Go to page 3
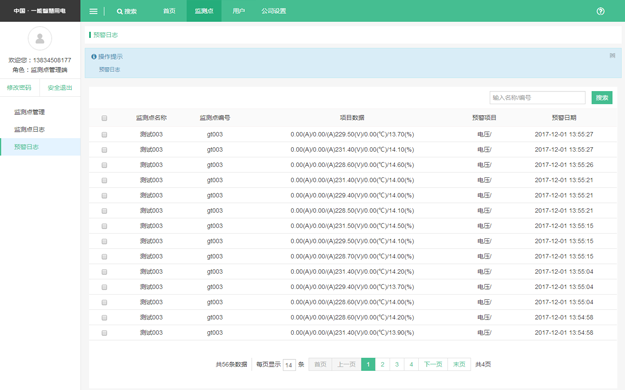The image size is (625, 390). pos(397,364)
